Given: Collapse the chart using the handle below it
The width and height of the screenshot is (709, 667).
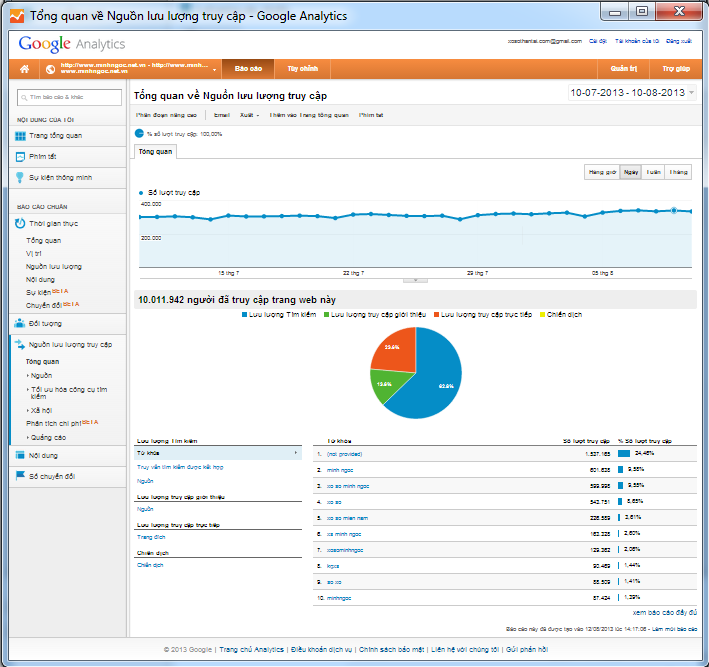Looking at the screenshot, I should click(415, 280).
